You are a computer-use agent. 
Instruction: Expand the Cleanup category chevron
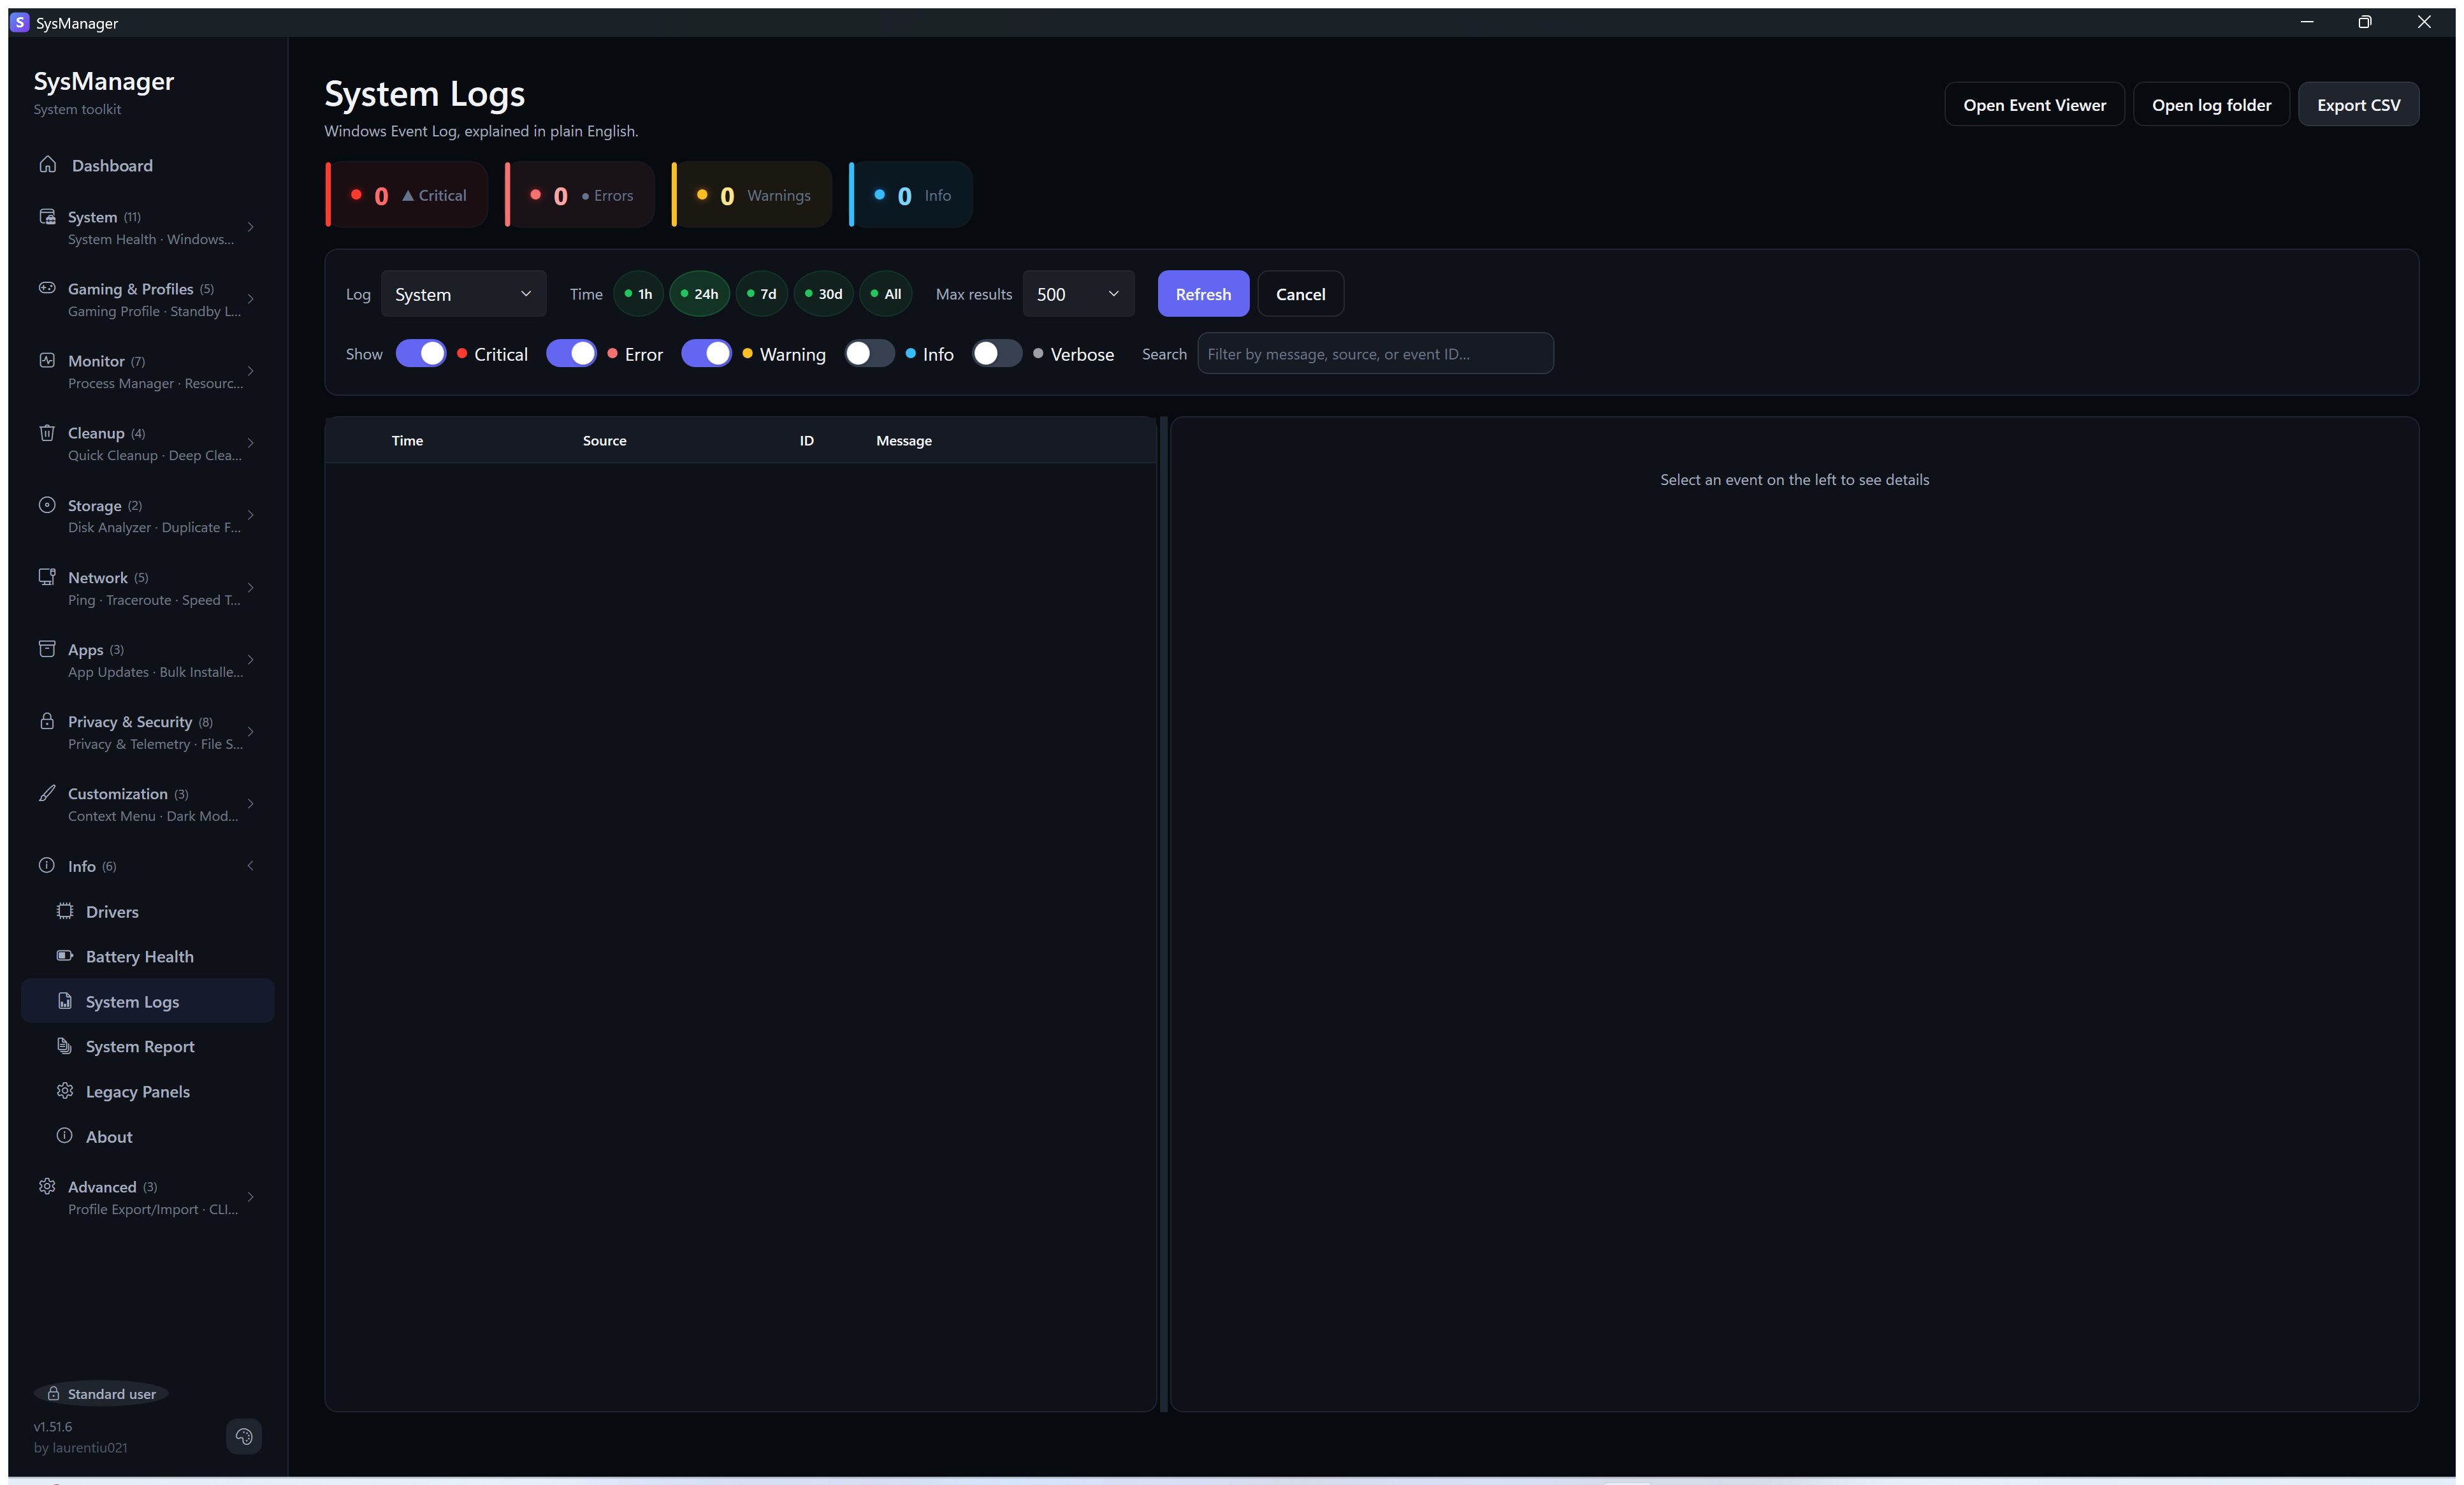[x=251, y=443]
